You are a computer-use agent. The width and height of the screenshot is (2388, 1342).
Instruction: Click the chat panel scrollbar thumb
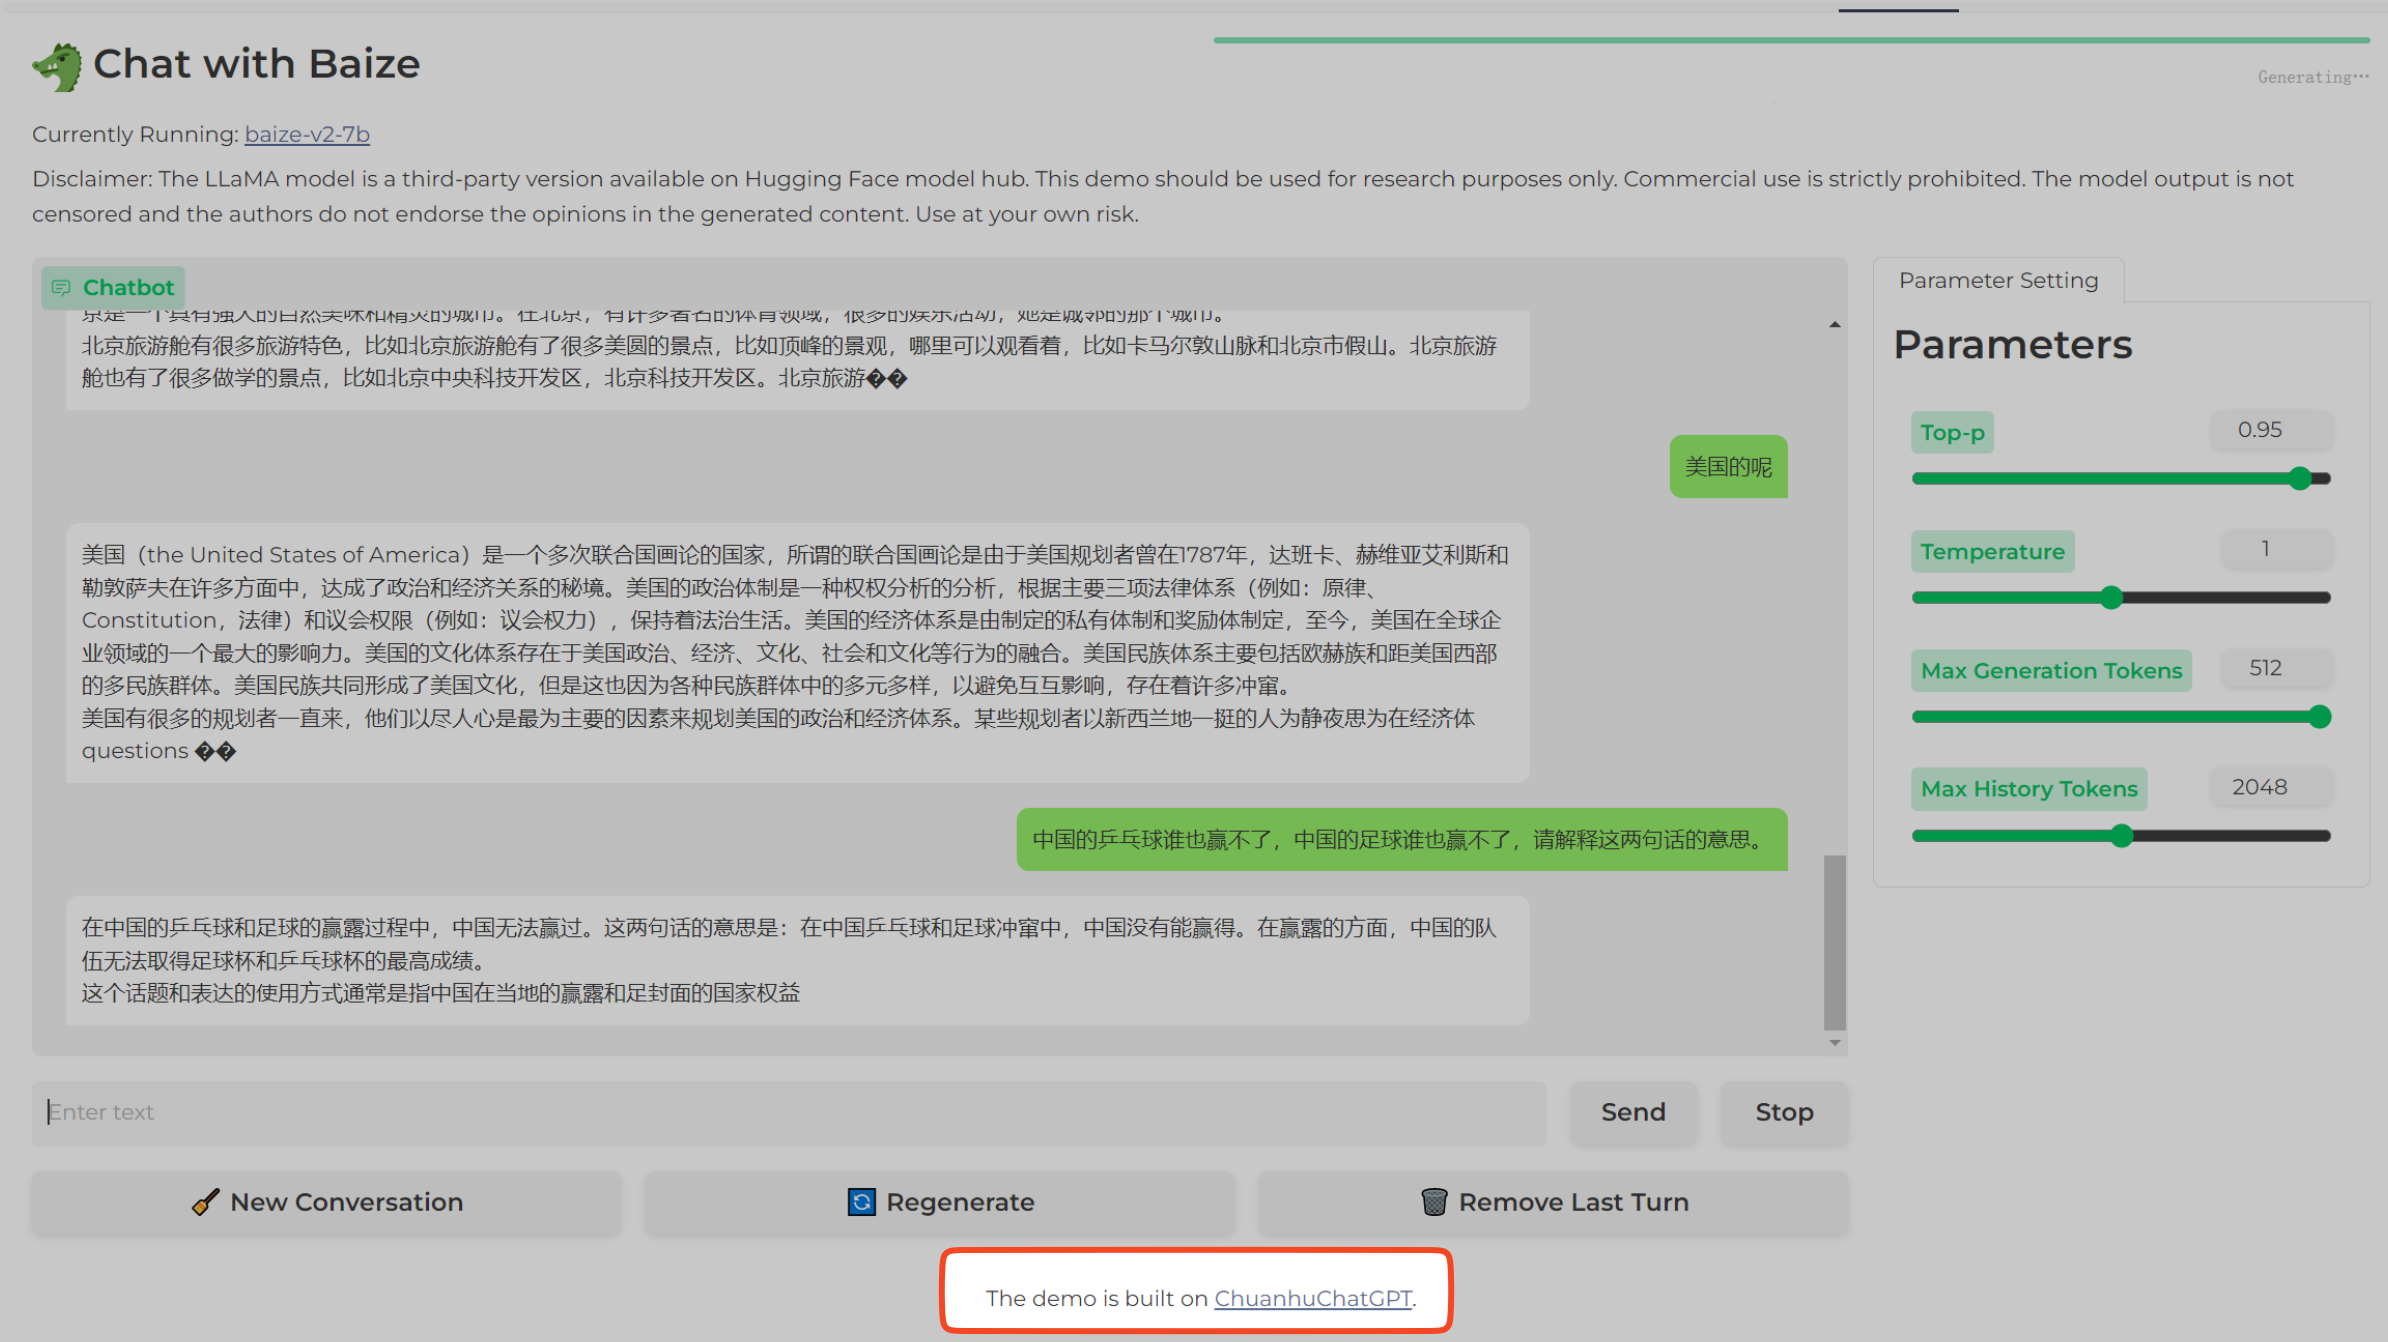point(1834,940)
